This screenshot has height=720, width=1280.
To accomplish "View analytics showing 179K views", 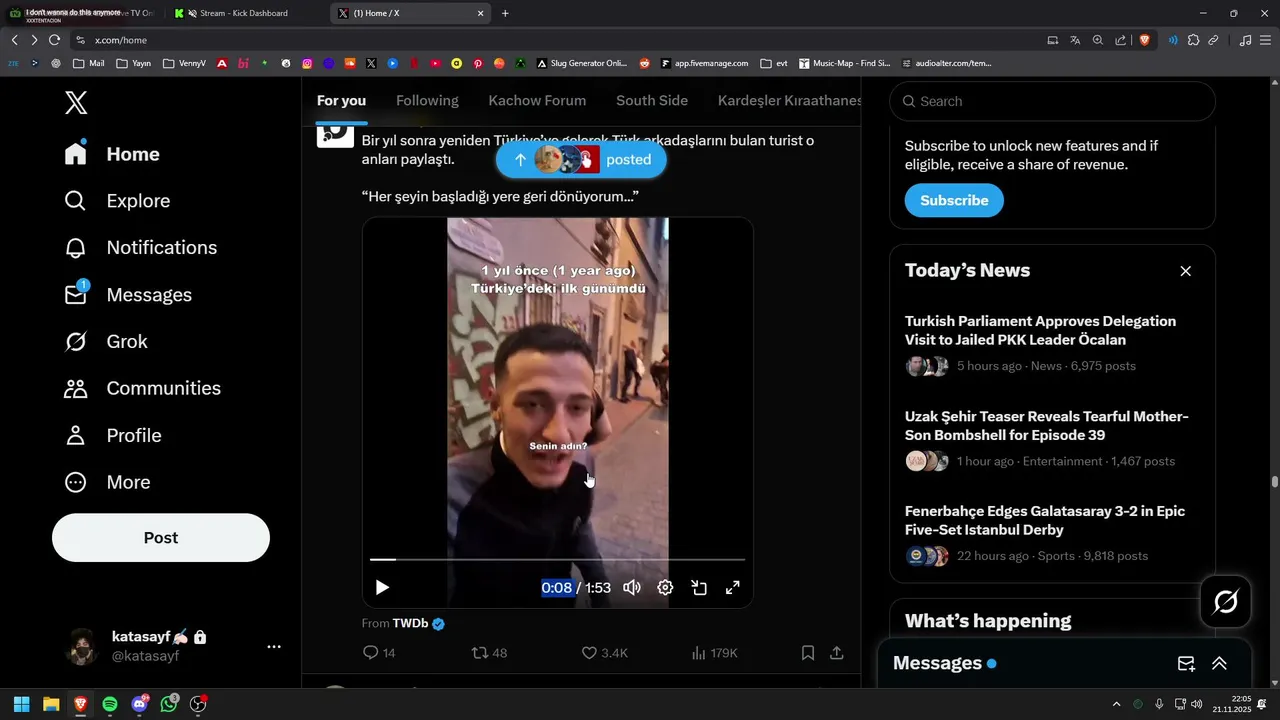I will coord(715,653).
